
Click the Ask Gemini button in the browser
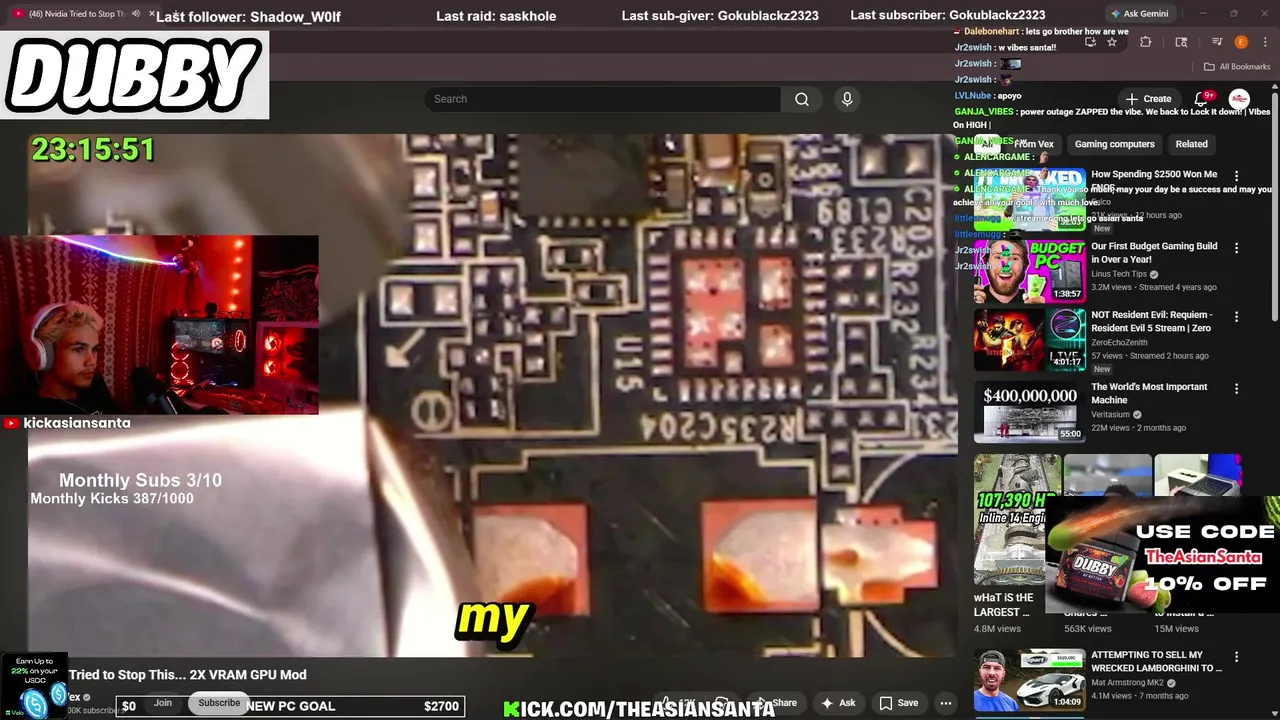click(x=1138, y=14)
